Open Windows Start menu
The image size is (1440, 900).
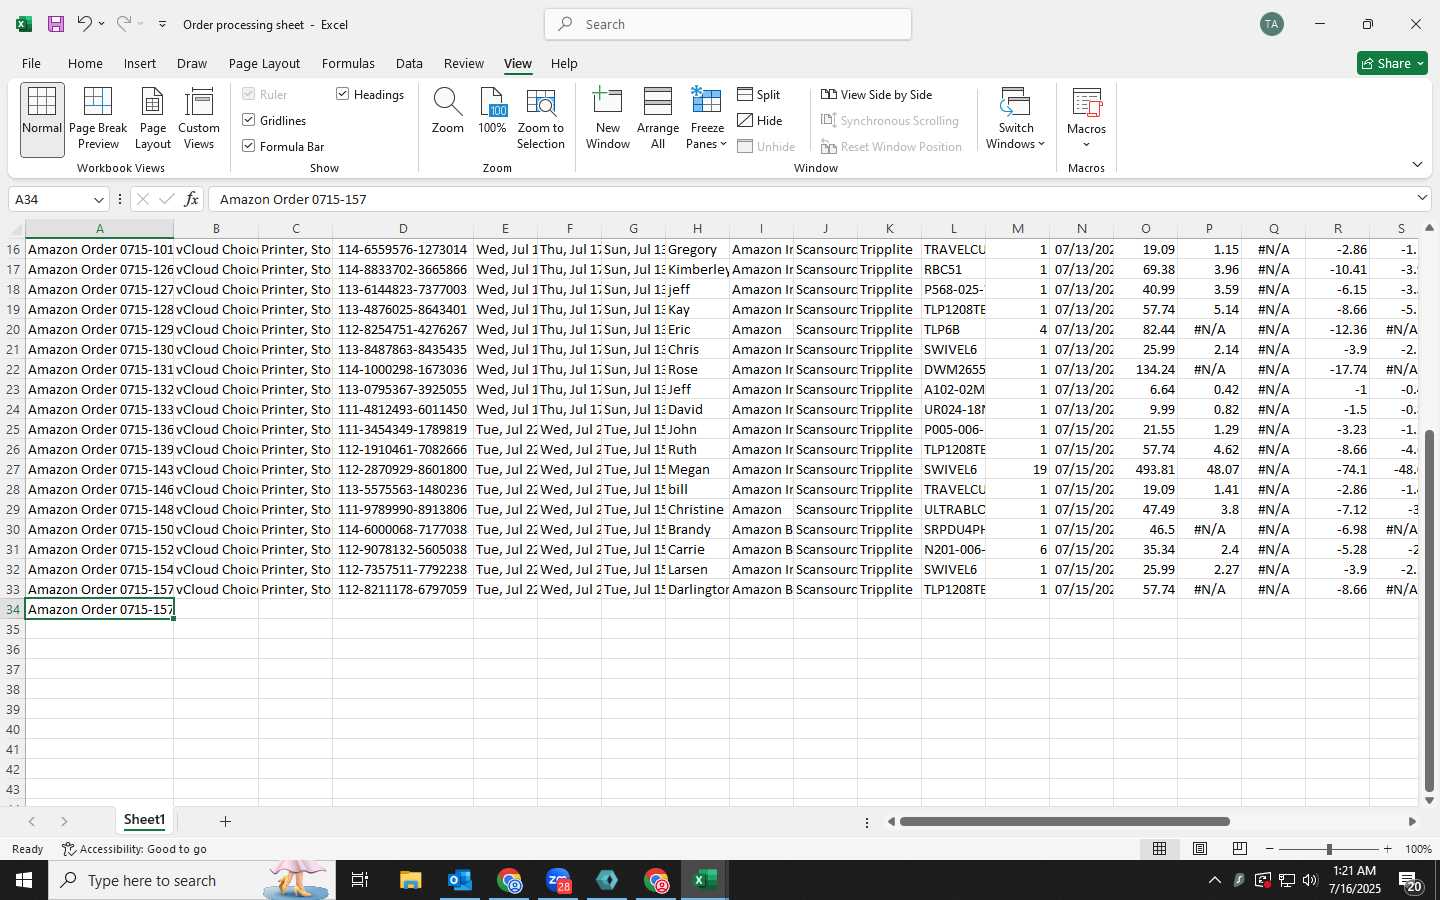[x=24, y=880]
